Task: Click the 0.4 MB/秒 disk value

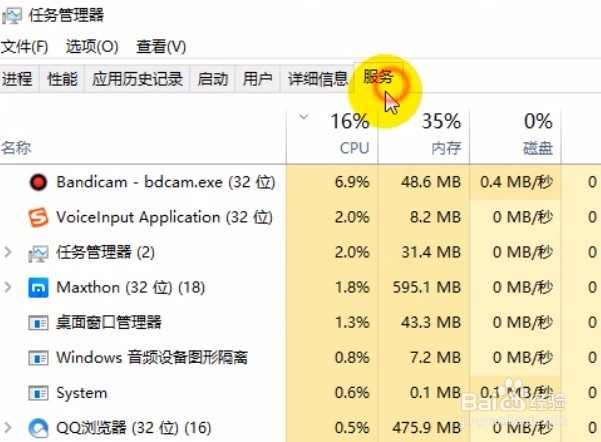Action: pyautogui.click(x=516, y=182)
